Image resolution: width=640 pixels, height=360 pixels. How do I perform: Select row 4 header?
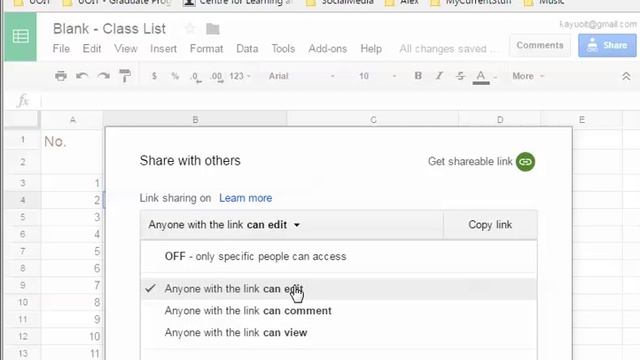point(22,200)
